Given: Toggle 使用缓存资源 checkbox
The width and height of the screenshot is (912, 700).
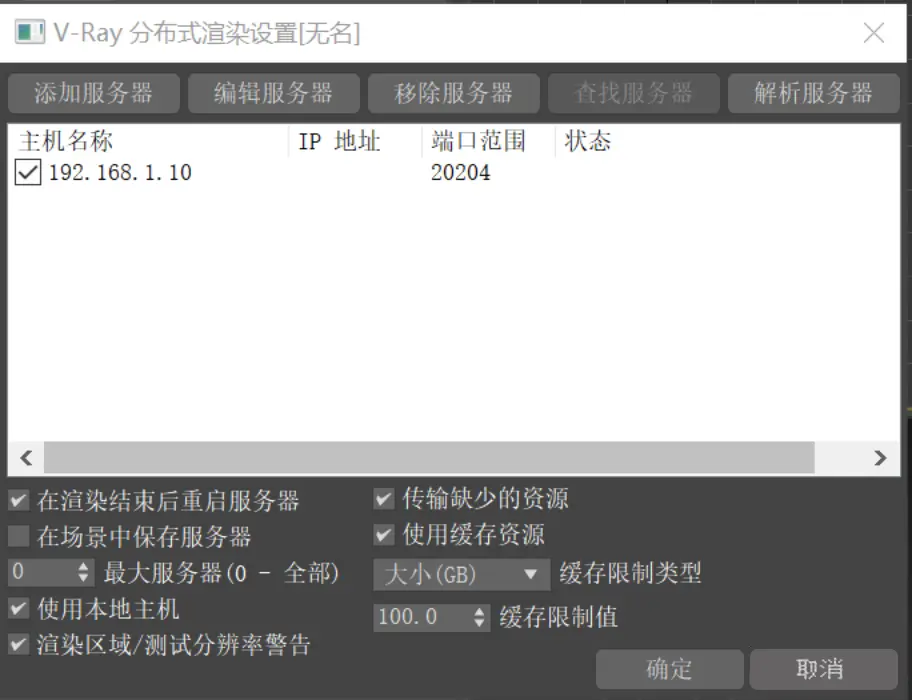Looking at the screenshot, I should [384, 534].
